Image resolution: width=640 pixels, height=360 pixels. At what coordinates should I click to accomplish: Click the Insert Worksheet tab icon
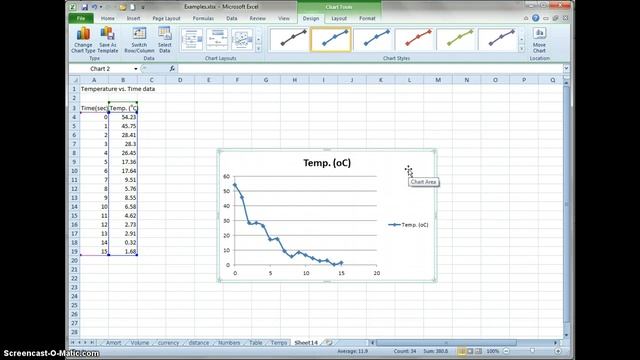[x=329, y=343]
